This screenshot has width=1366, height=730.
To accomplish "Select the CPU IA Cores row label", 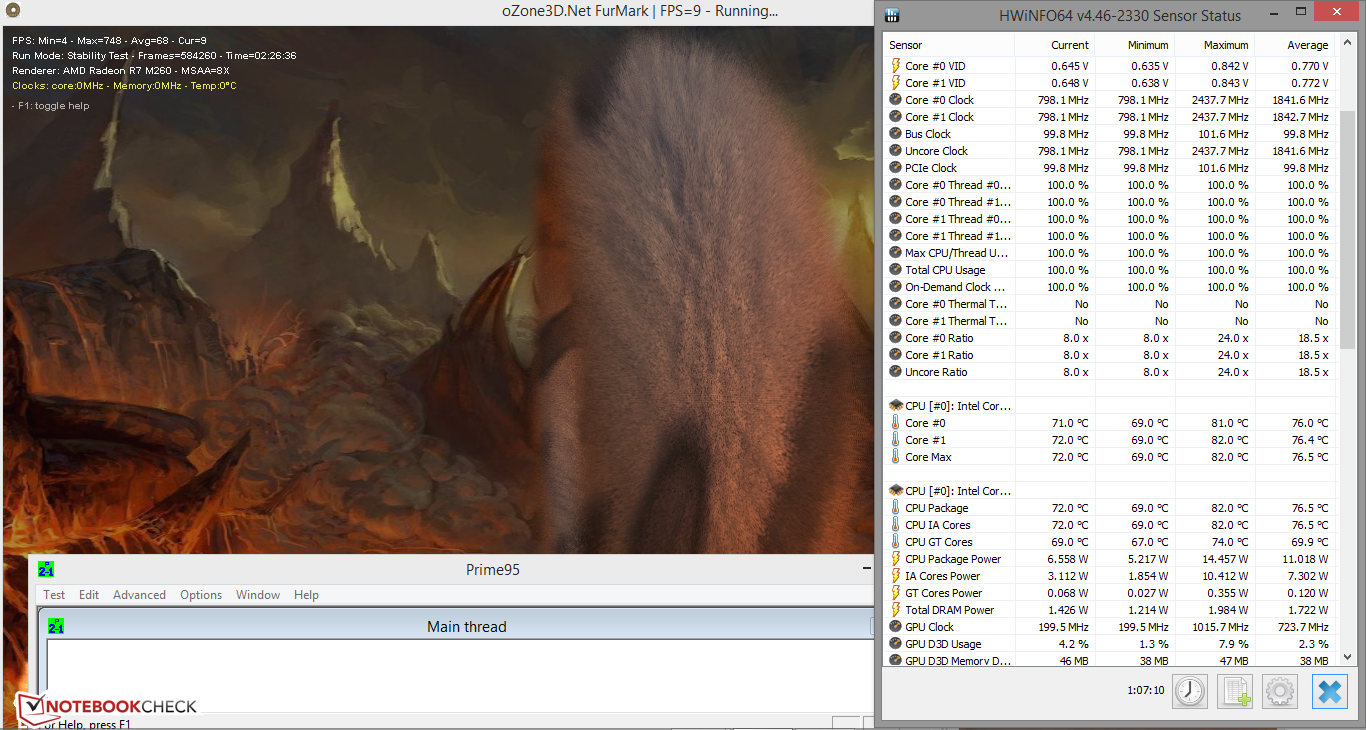I will (x=937, y=525).
